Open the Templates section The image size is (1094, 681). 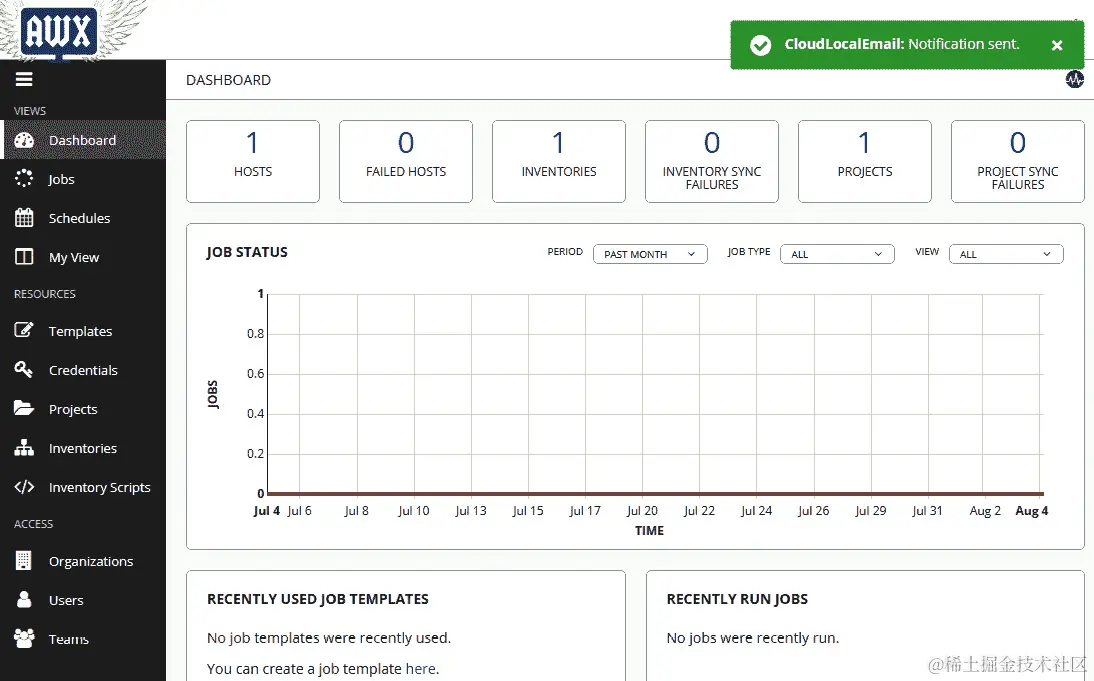[80, 331]
